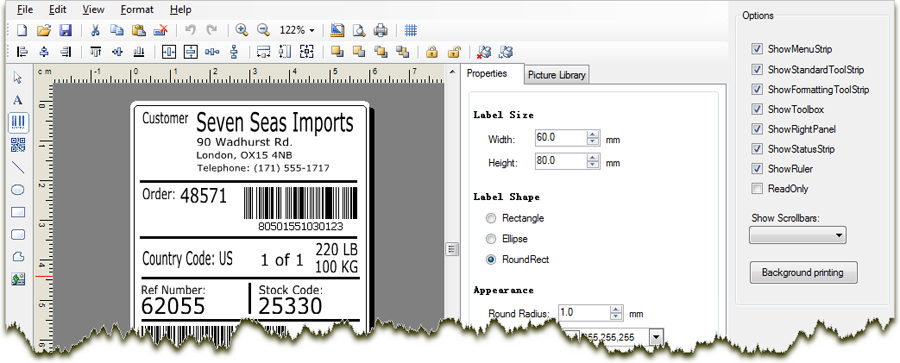Toggle the ShowStatusStrip checkbox
The width and height of the screenshot is (900, 363).
(x=757, y=149)
